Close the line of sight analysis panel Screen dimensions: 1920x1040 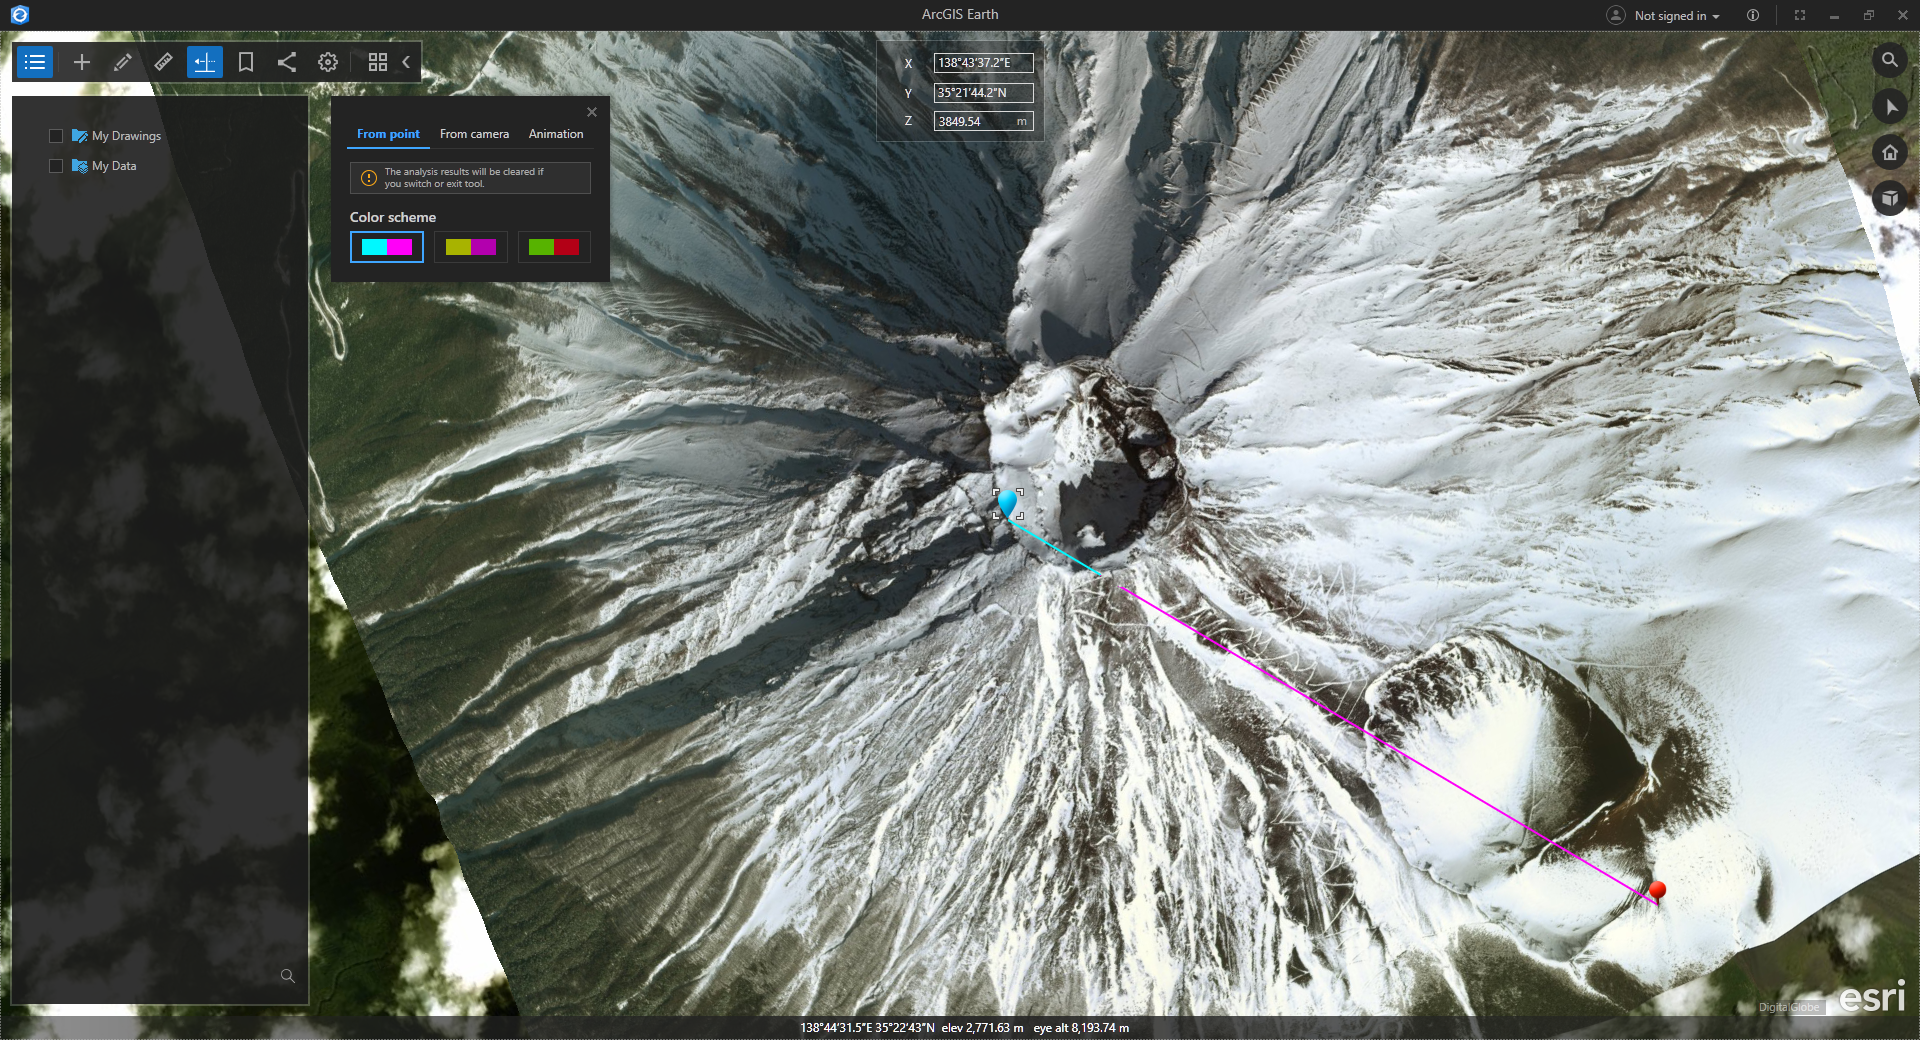[x=592, y=112]
